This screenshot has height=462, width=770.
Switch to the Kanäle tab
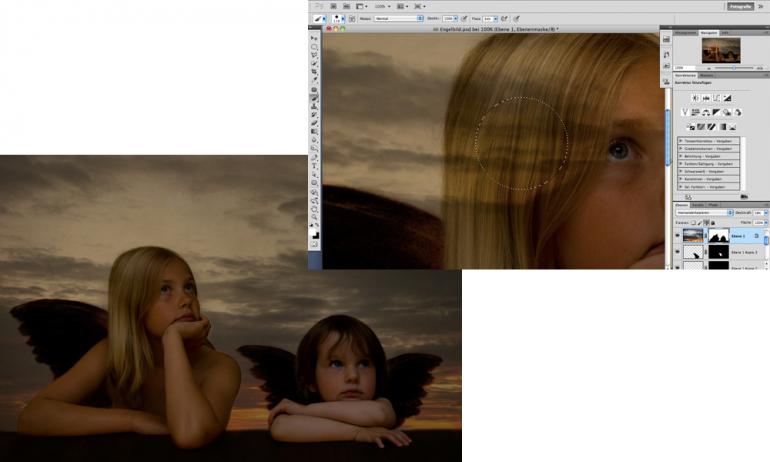[698, 205]
